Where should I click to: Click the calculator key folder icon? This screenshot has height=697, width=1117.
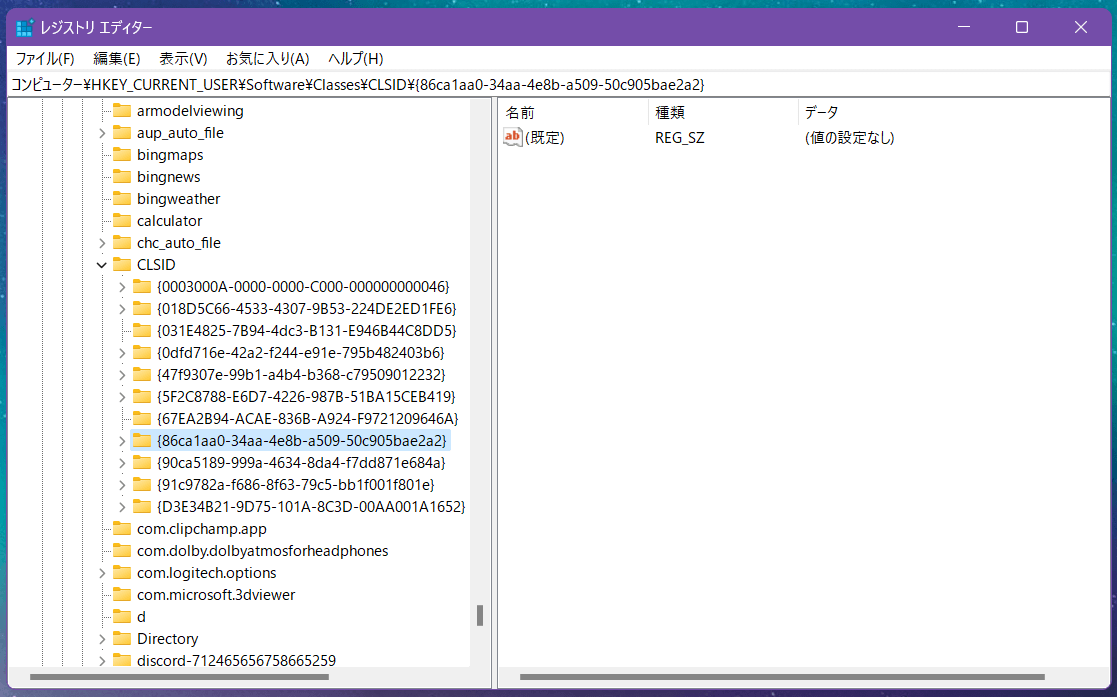[x=122, y=221]
